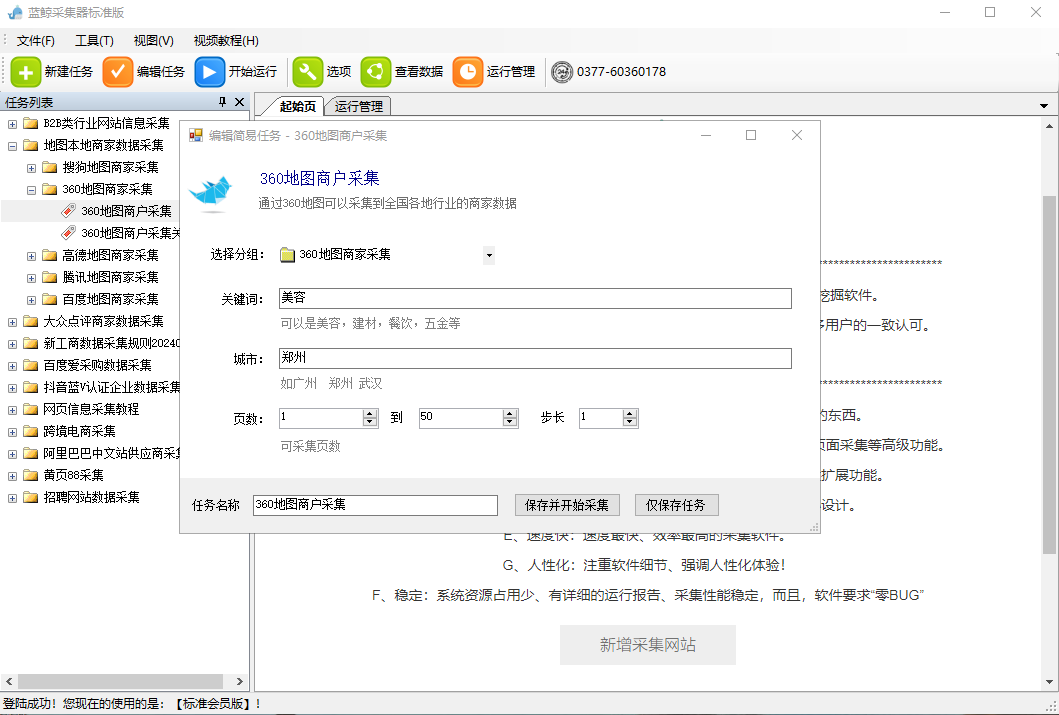Screen dimensions: 1059x715
Task: Click the folder icon of 跨境电商采集
Action: click(30, 431)
